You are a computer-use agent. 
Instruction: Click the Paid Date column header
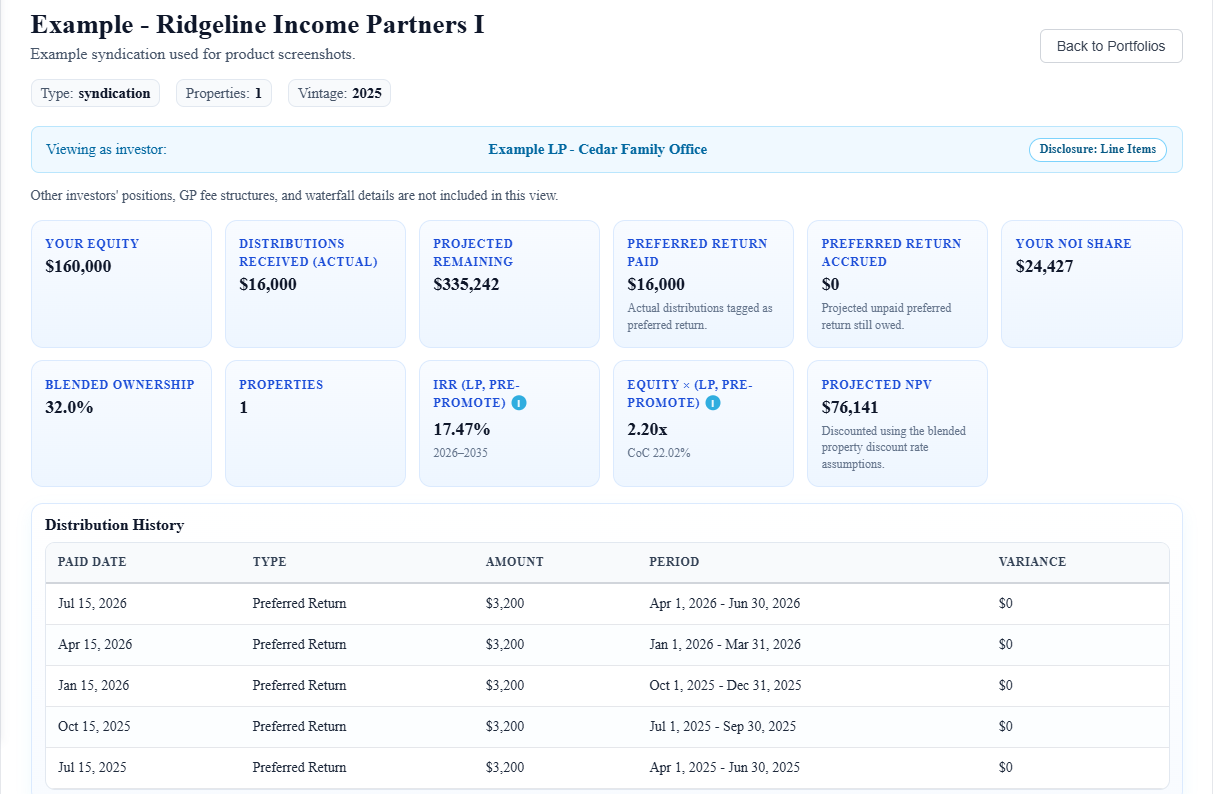pos(92,562)
